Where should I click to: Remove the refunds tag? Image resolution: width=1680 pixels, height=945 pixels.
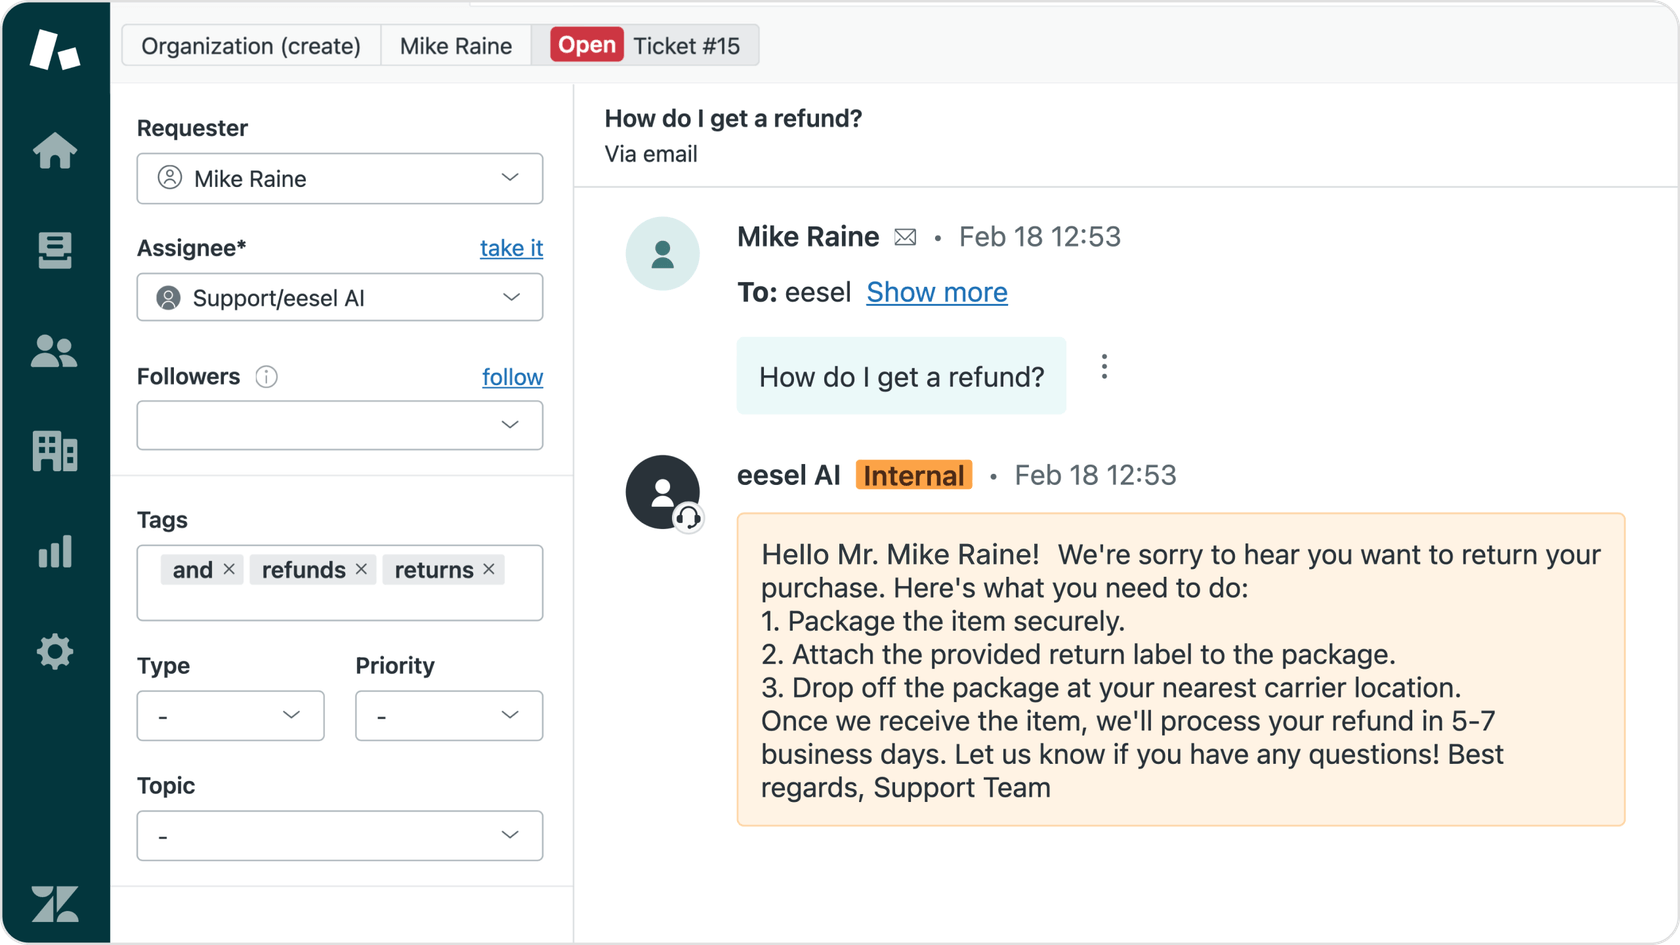[361, 569]
